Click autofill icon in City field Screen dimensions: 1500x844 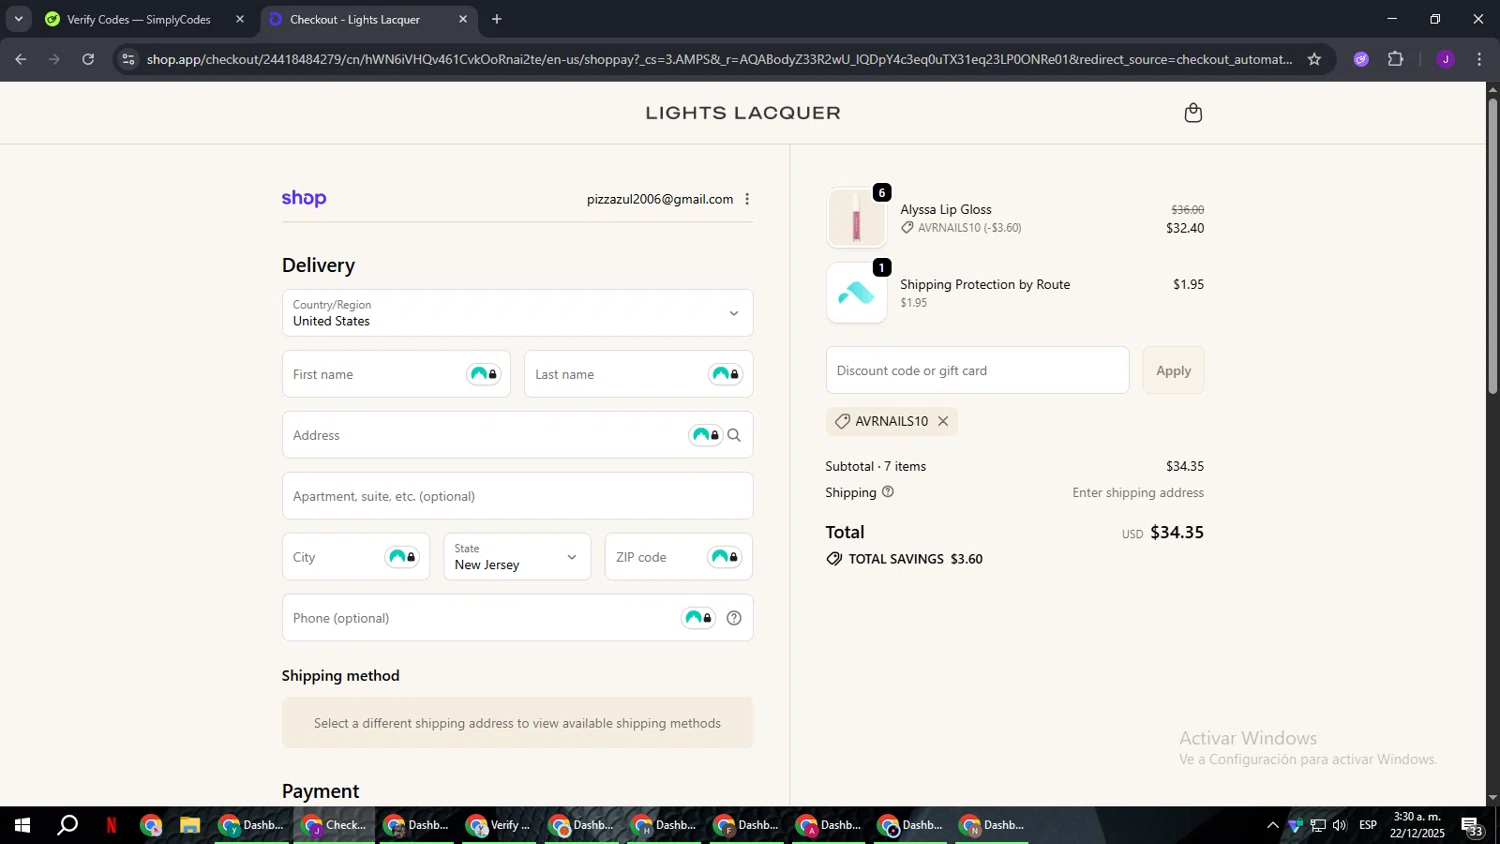(x=402, y=557)
